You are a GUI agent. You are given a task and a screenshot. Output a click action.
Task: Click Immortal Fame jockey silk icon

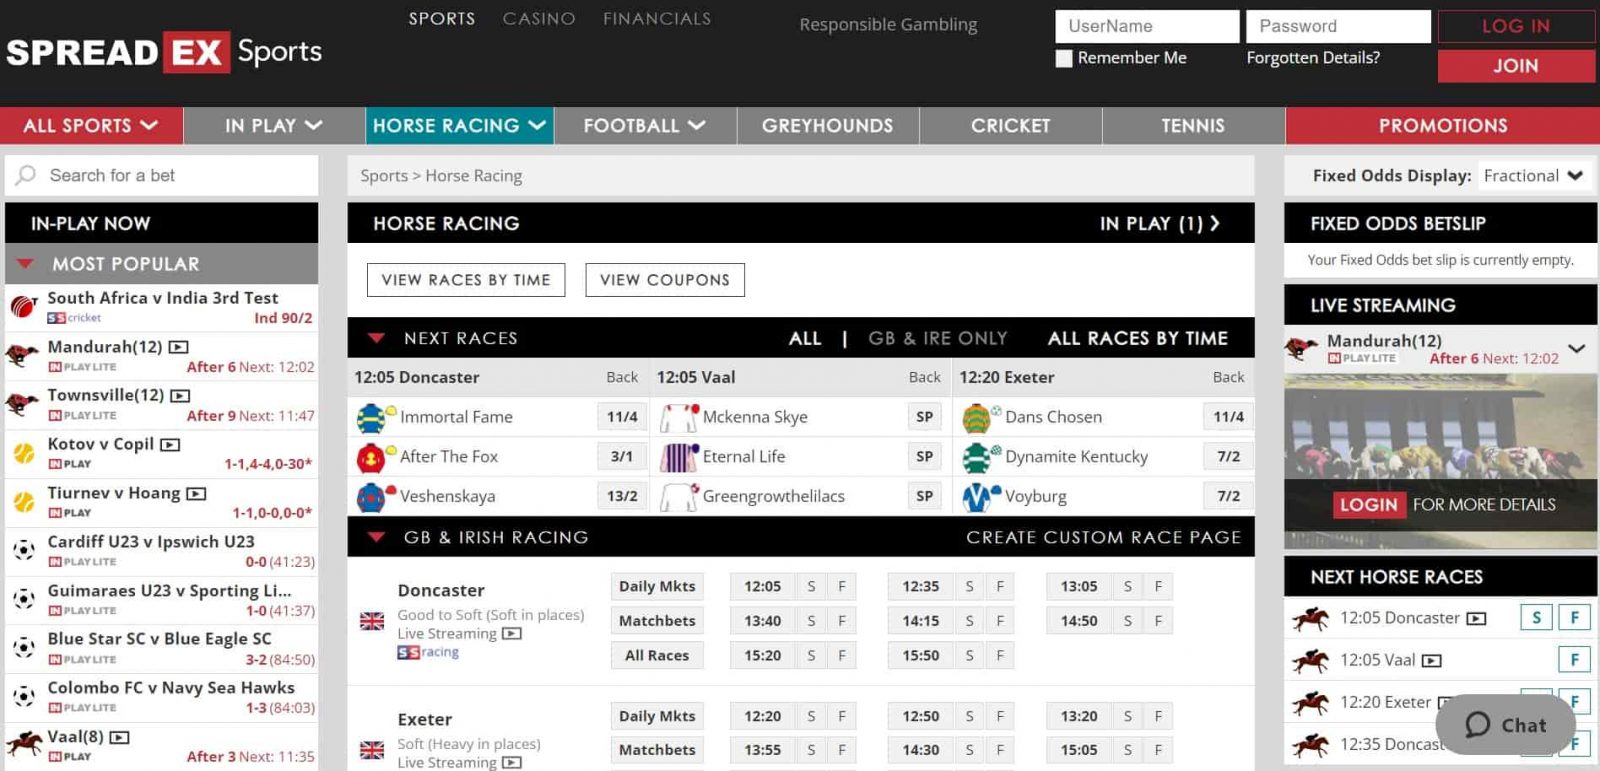(371, 417)
